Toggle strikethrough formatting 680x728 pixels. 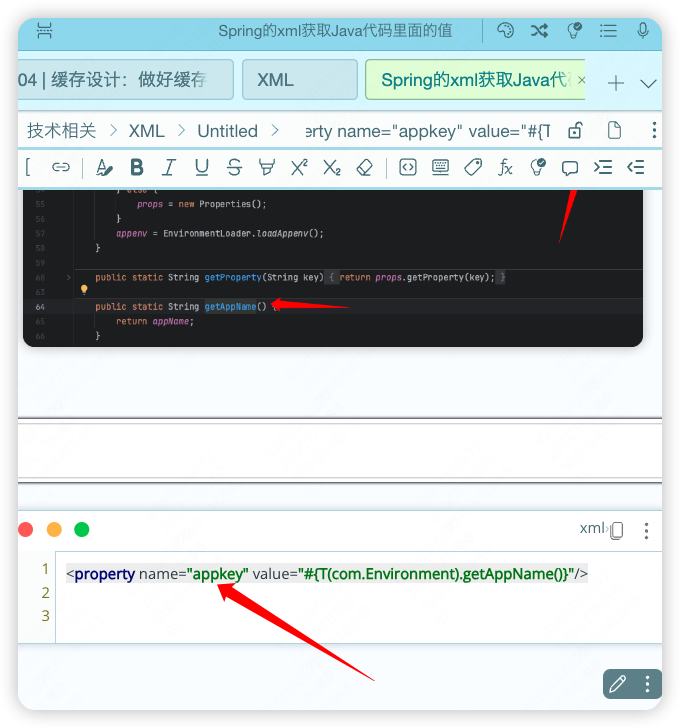coord(234,167)
